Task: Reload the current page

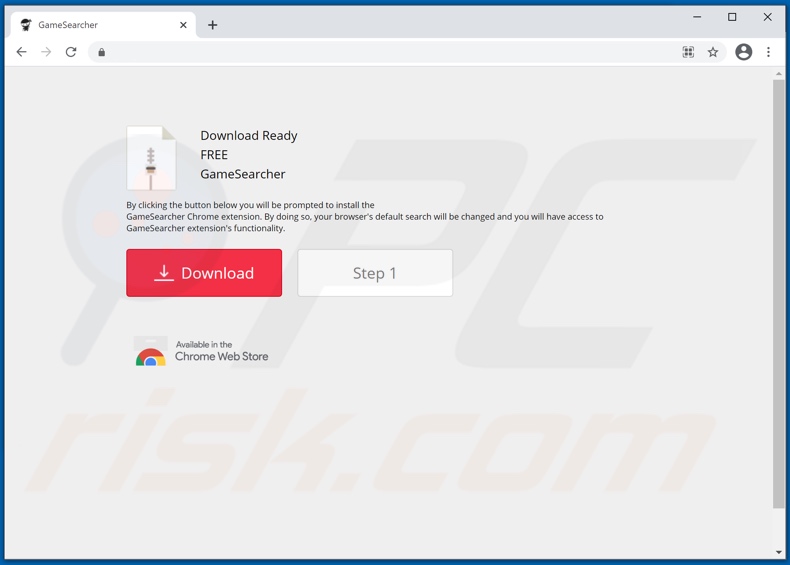Action: 71,52
